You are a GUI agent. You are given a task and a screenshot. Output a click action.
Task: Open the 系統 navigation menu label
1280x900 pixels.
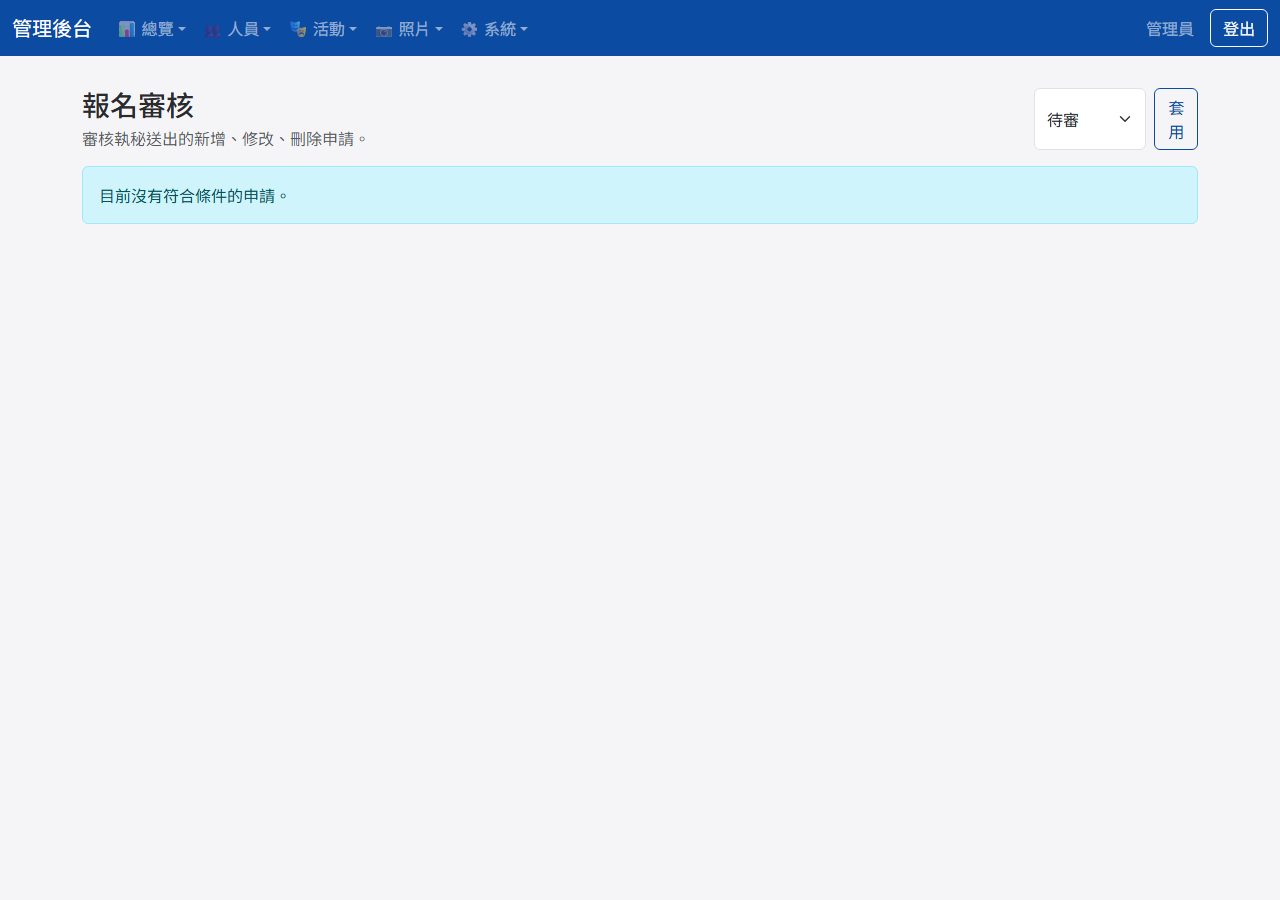(x=500, y=29)
